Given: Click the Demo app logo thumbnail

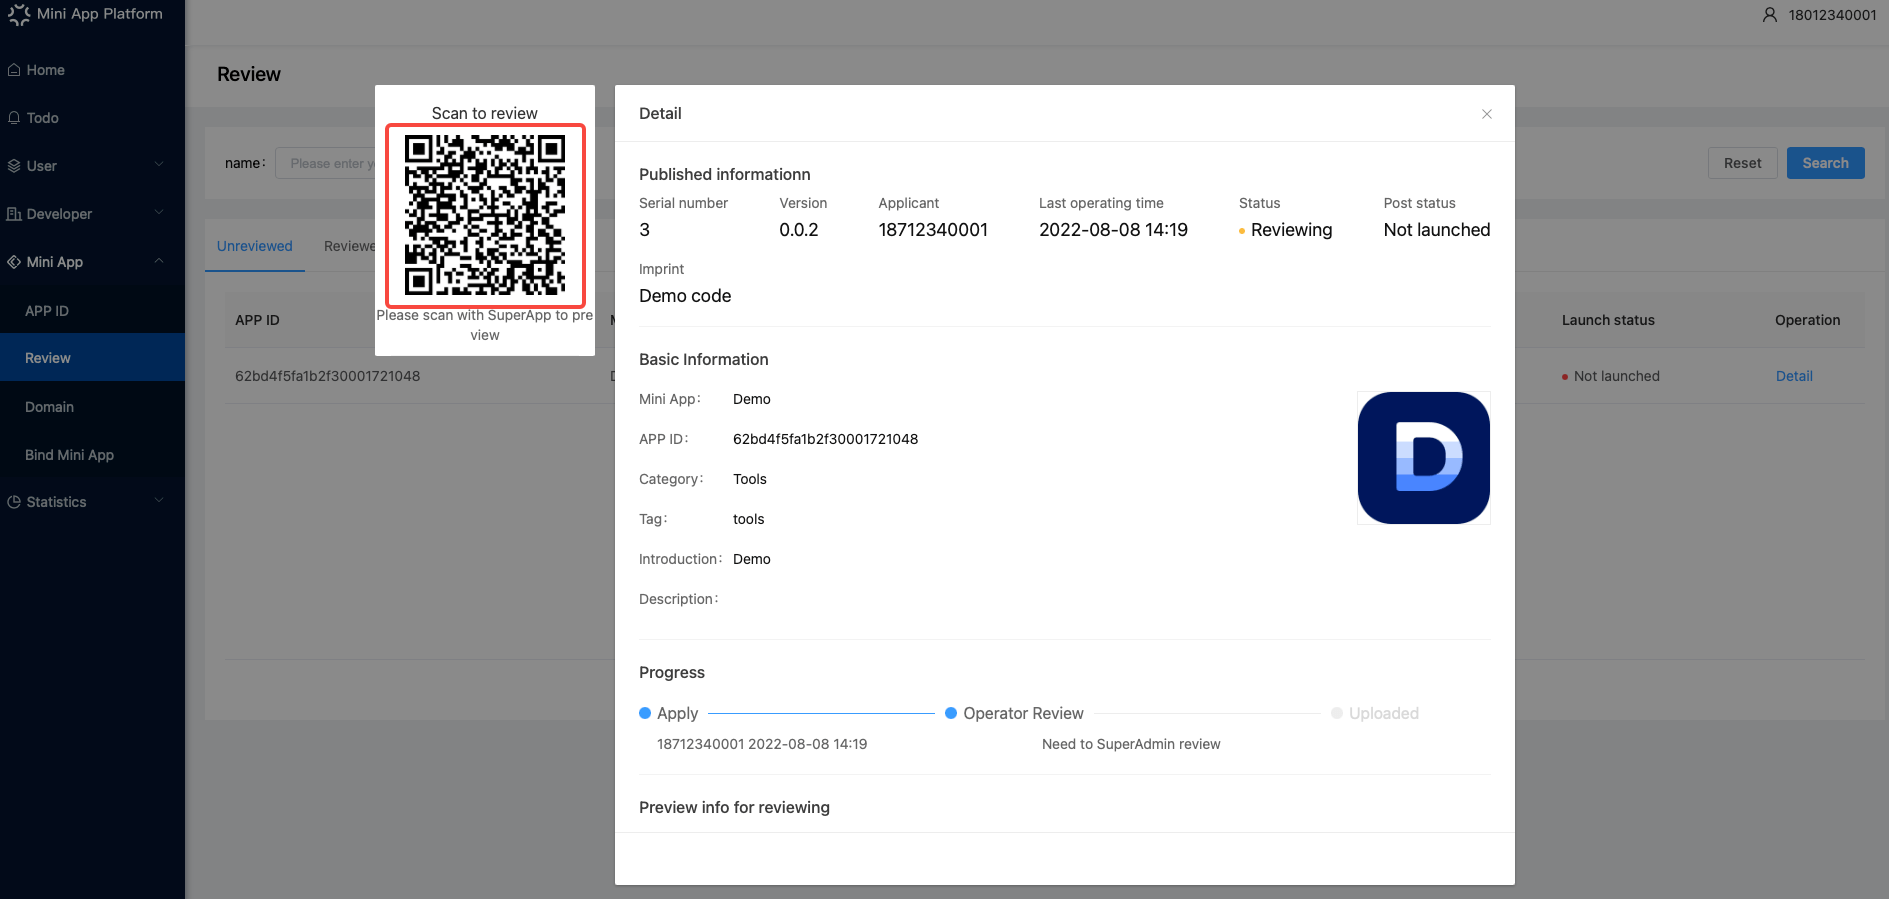Looking at the screenshot, I should [1424, 458].
